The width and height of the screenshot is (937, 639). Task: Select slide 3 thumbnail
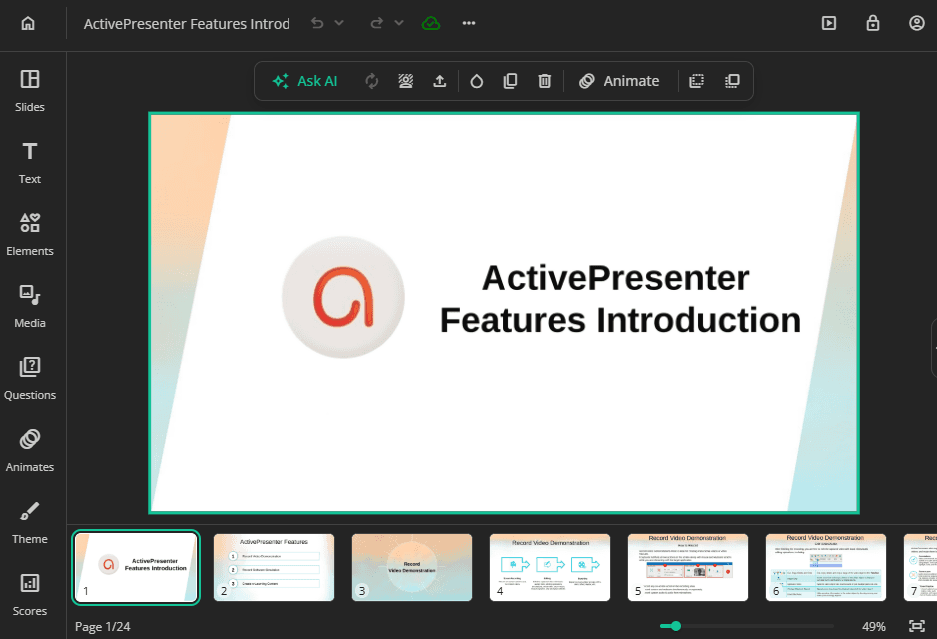412,567
